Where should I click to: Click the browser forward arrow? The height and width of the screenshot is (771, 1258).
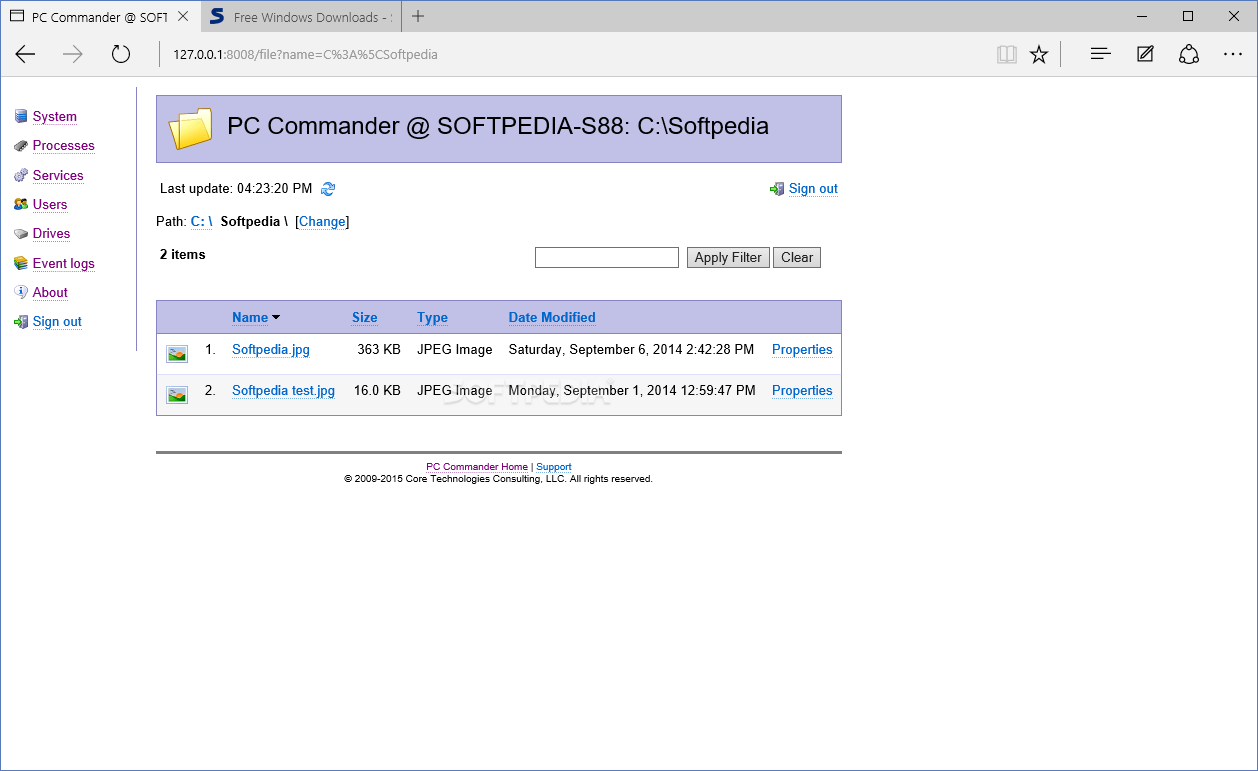(73, 54)
